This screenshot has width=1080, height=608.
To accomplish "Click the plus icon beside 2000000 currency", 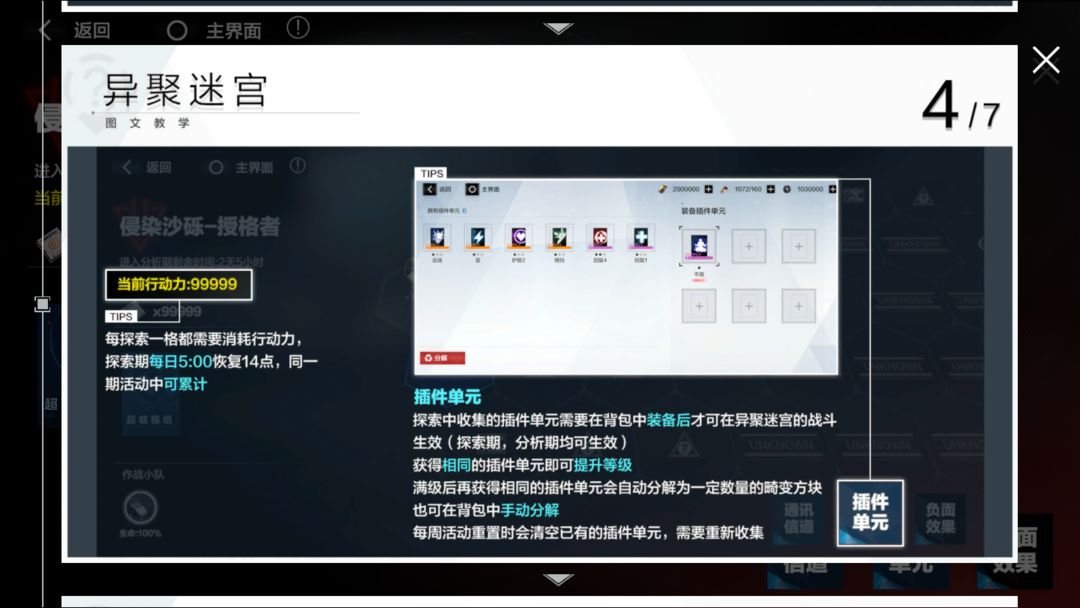I will tap(708, 189).
